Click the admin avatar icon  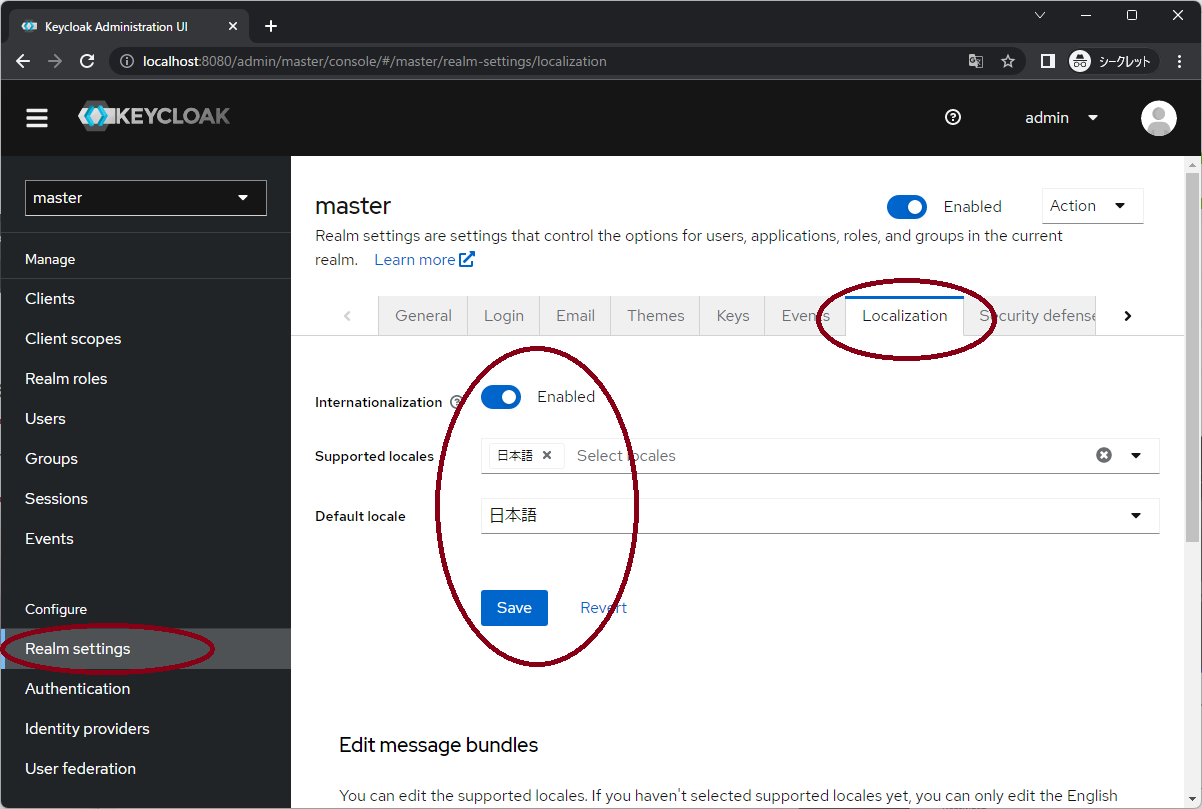tap(1158, 117)
